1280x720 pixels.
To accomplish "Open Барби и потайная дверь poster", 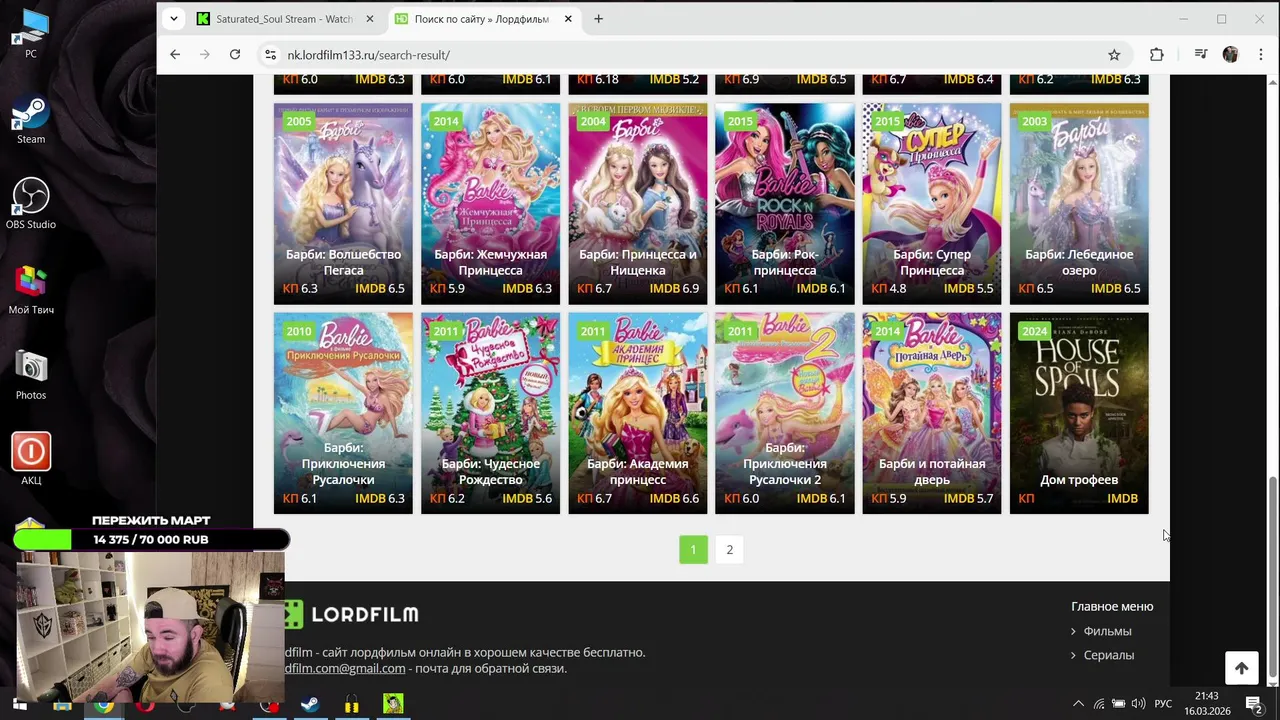I will (x=932, y=413).
